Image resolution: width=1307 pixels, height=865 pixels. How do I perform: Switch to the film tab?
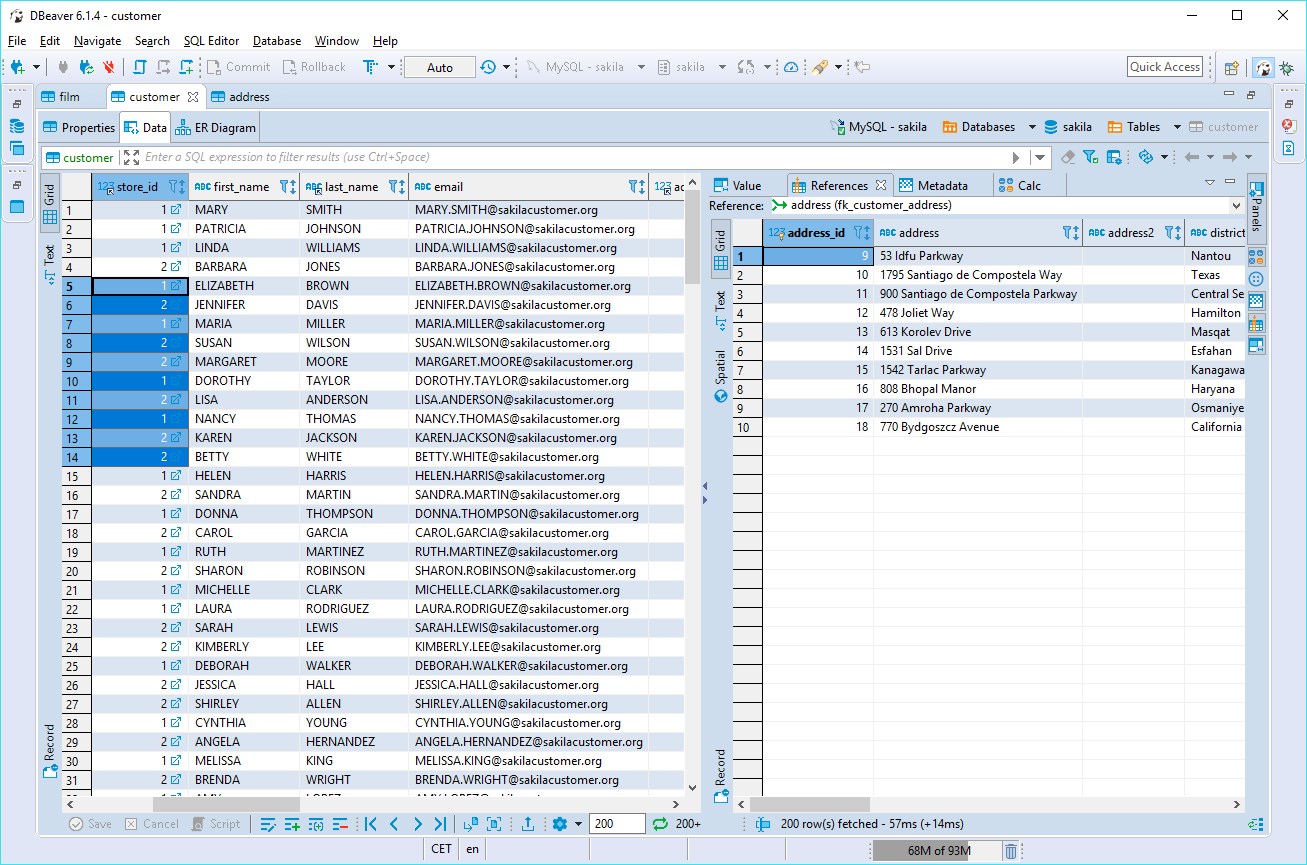pyautogui.click(x=69, y=96)
